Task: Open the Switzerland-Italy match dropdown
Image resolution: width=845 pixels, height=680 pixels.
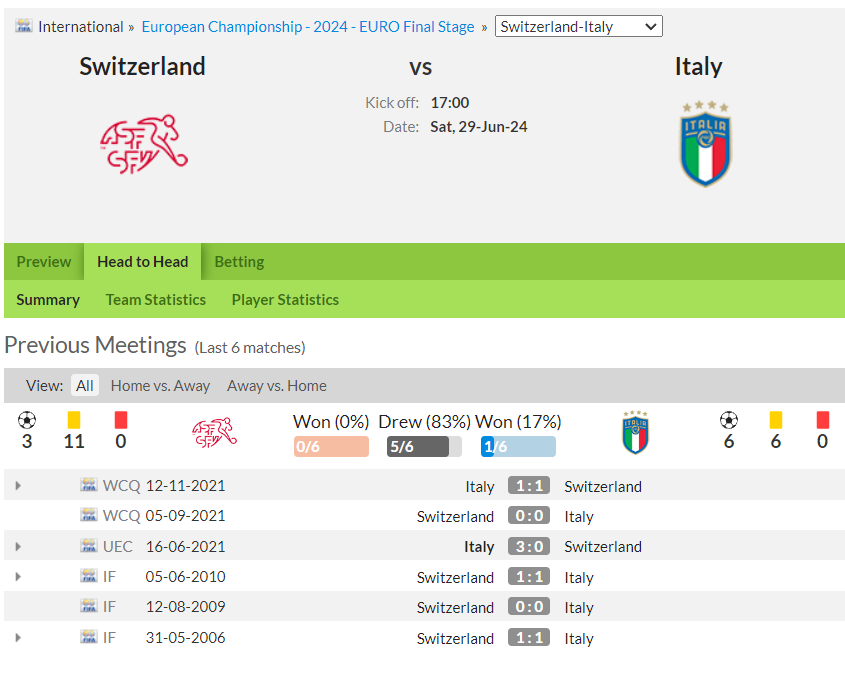Action: pos(579,26)
